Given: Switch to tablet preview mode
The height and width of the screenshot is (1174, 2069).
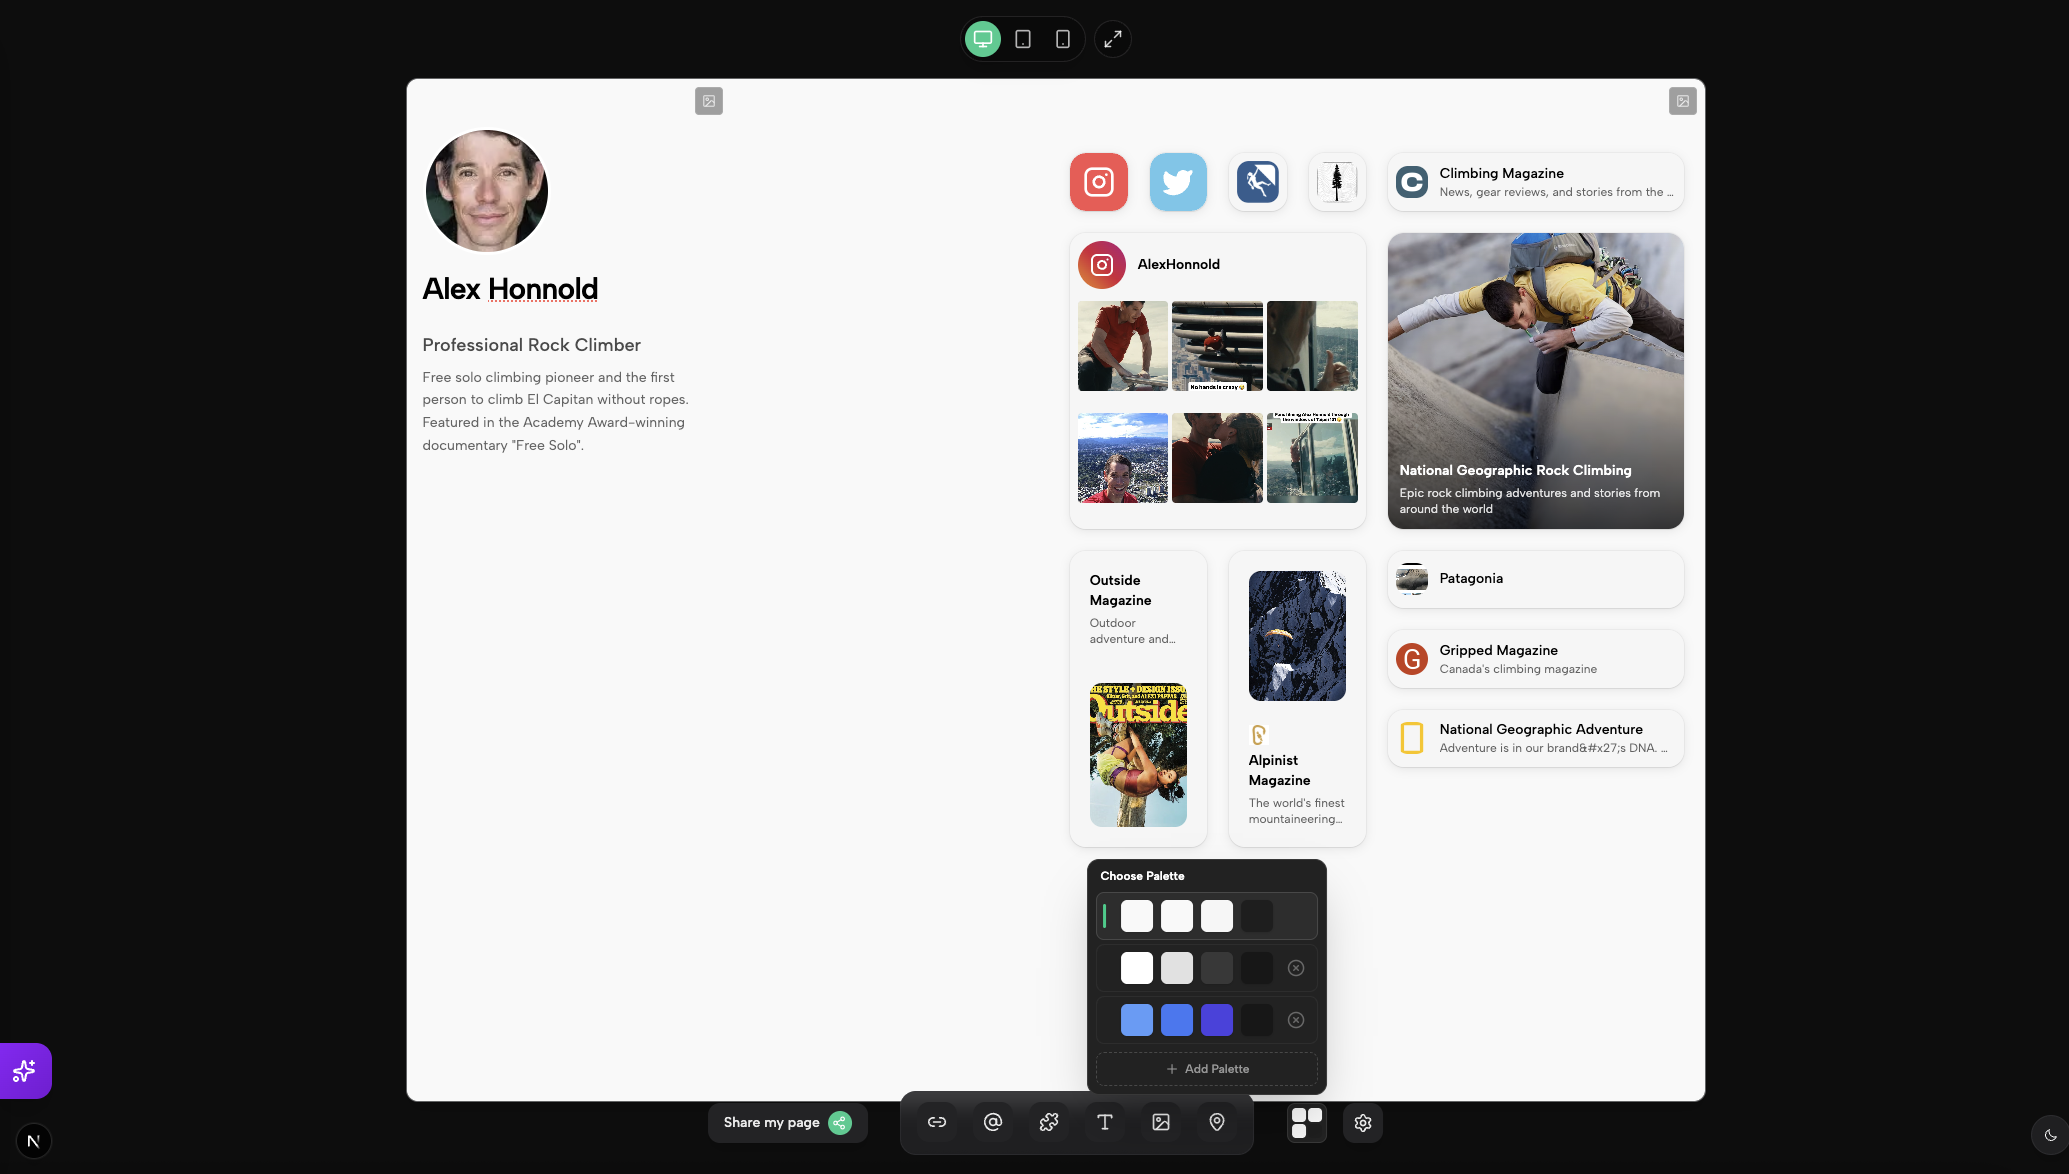Looking at the screenshot, I should (1022, 39).
